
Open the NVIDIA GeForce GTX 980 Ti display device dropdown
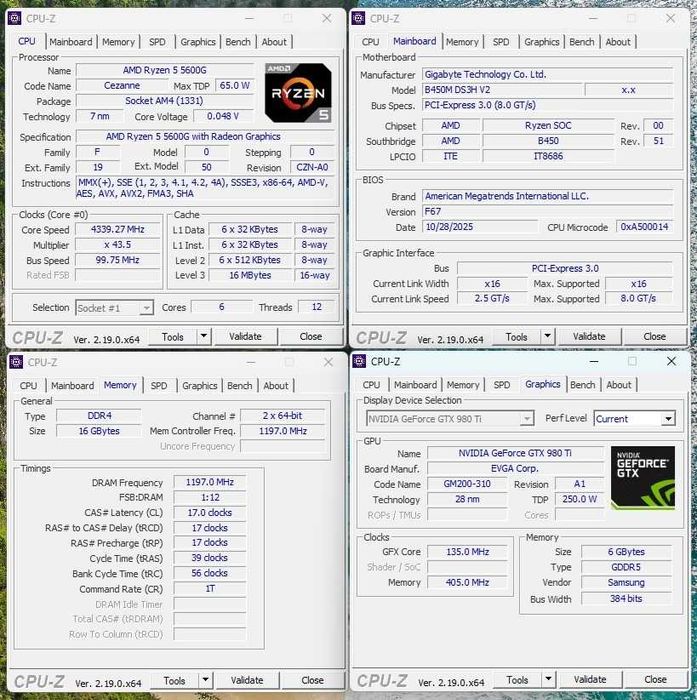450,419
